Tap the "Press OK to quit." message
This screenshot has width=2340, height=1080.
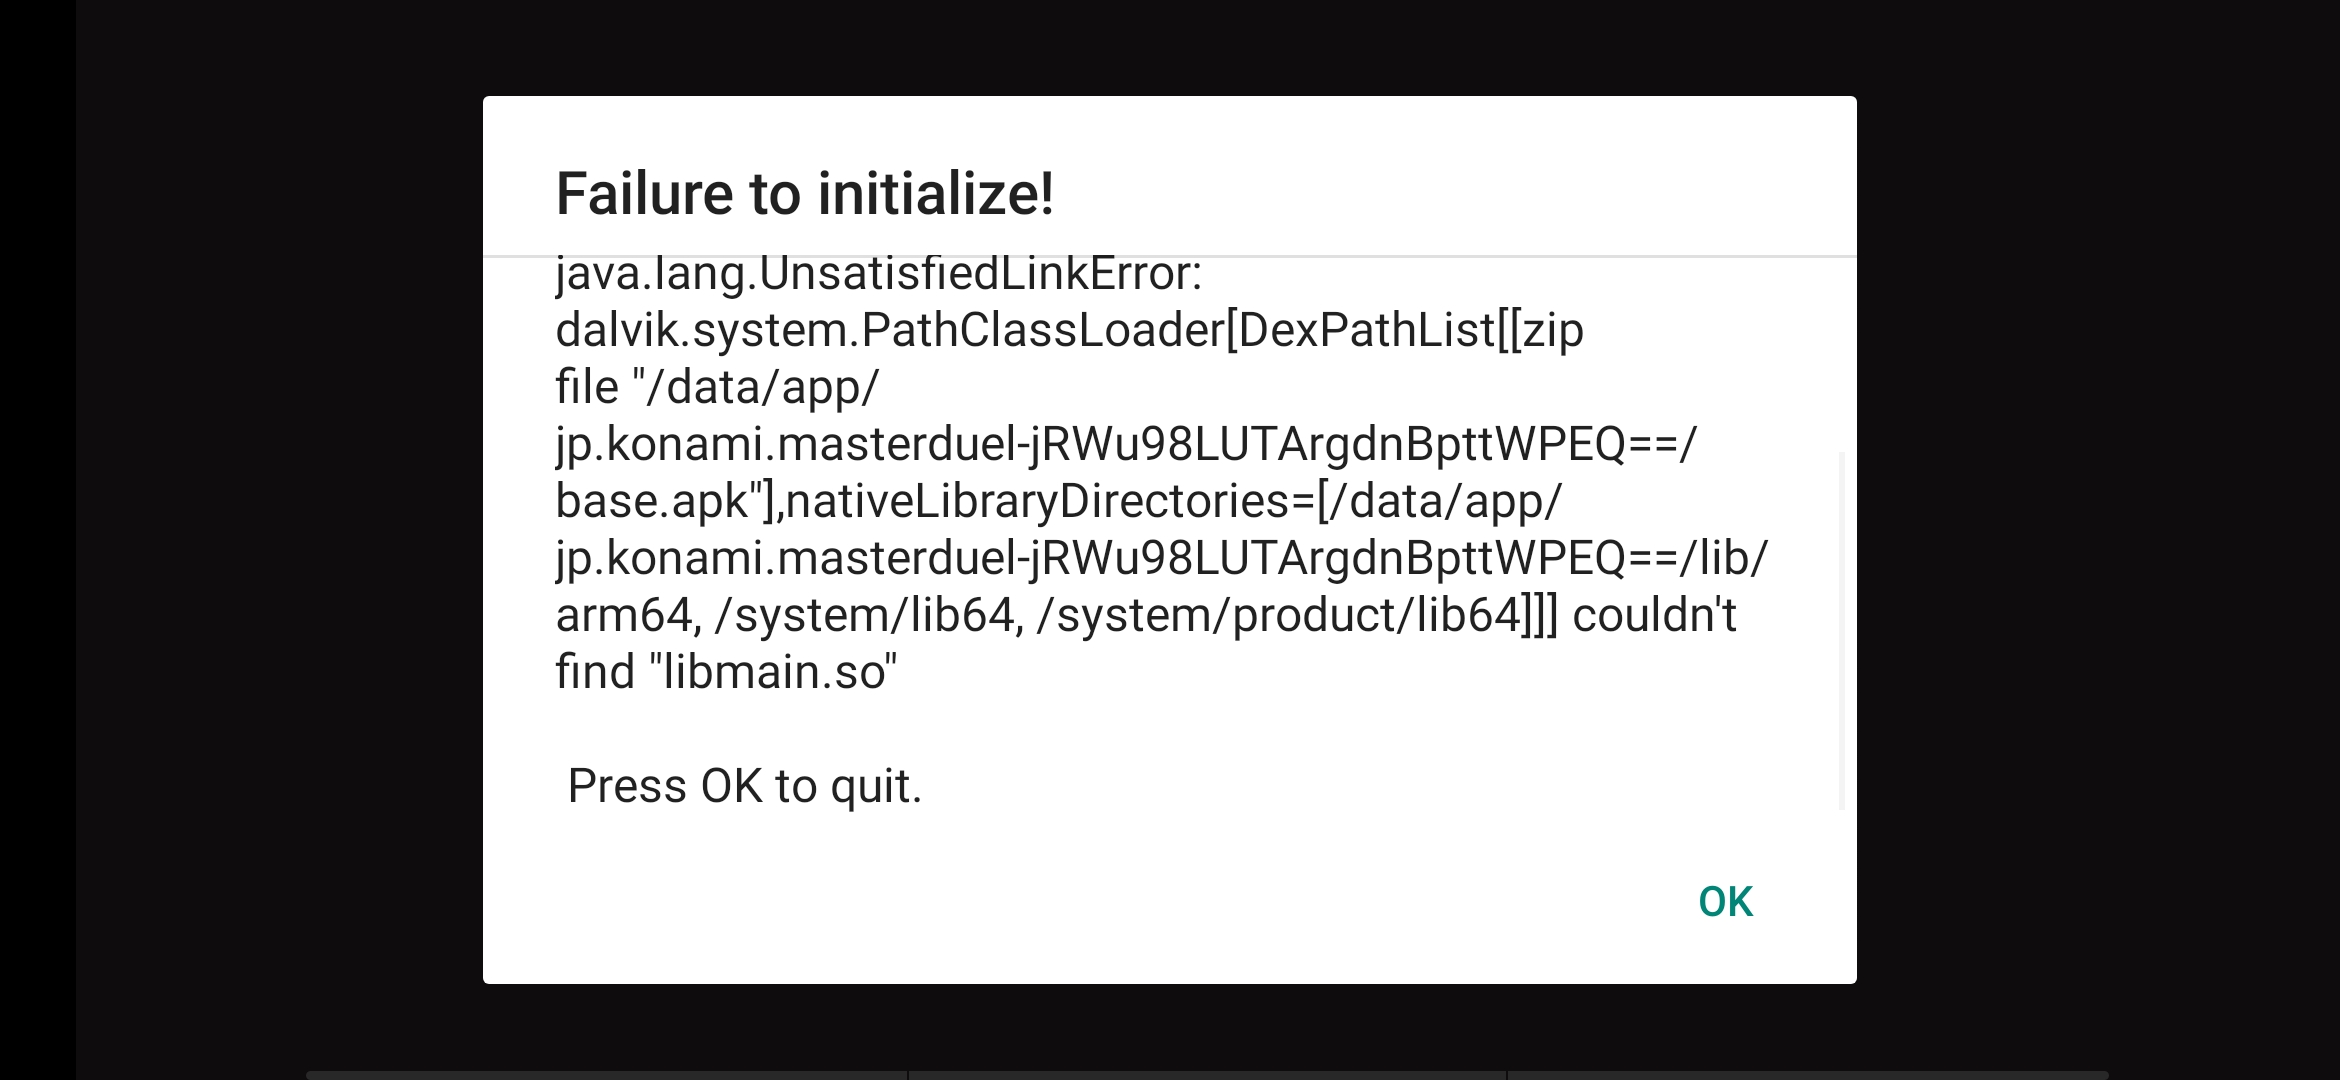click(x=744, y=786)
